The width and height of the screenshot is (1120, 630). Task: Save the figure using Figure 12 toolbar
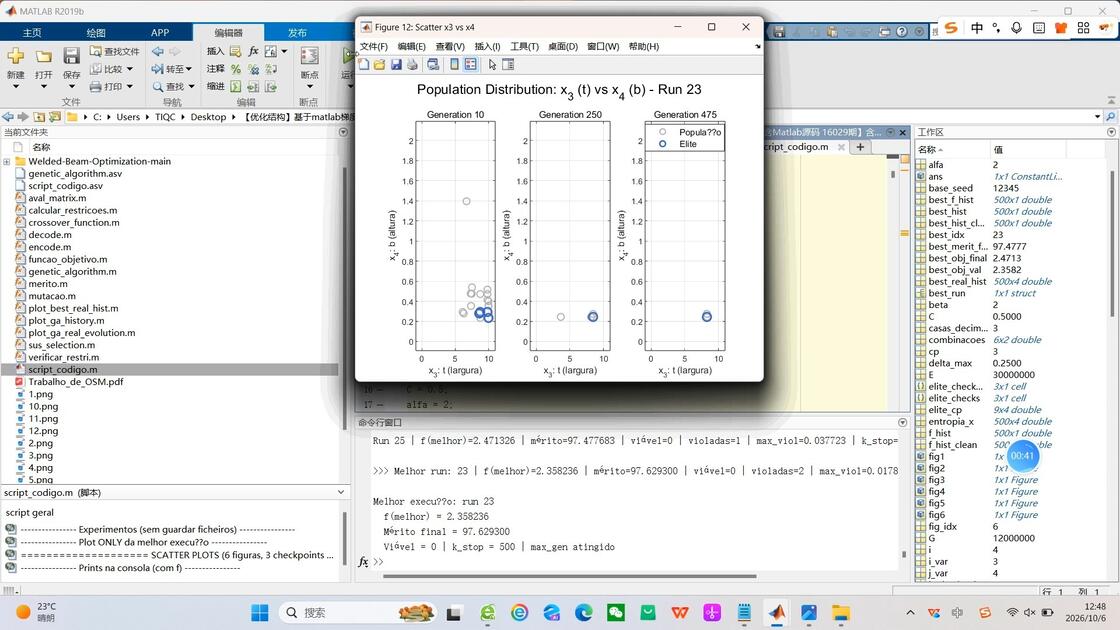[x=396, y=64]
